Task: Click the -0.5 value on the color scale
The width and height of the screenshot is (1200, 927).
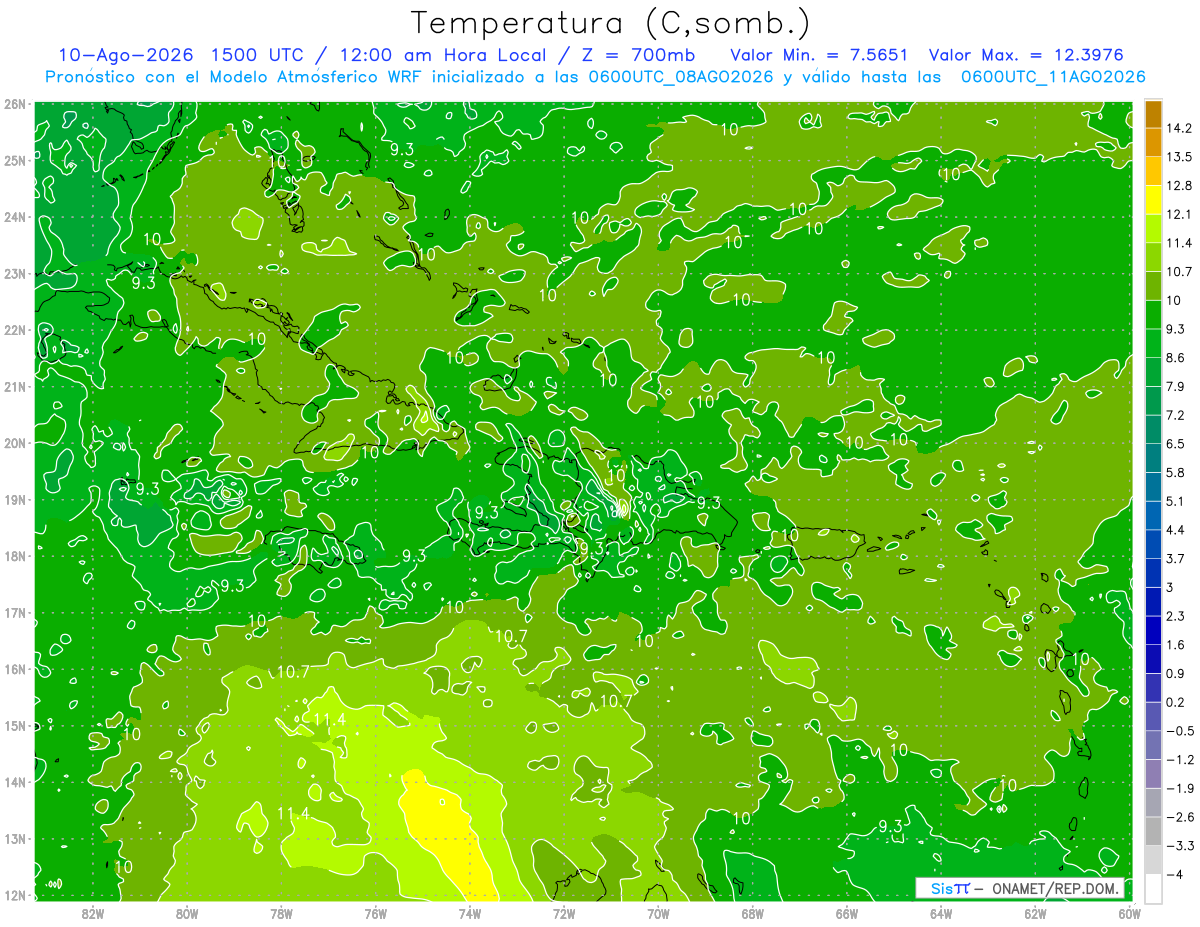Action: [x=1180, y=731]
